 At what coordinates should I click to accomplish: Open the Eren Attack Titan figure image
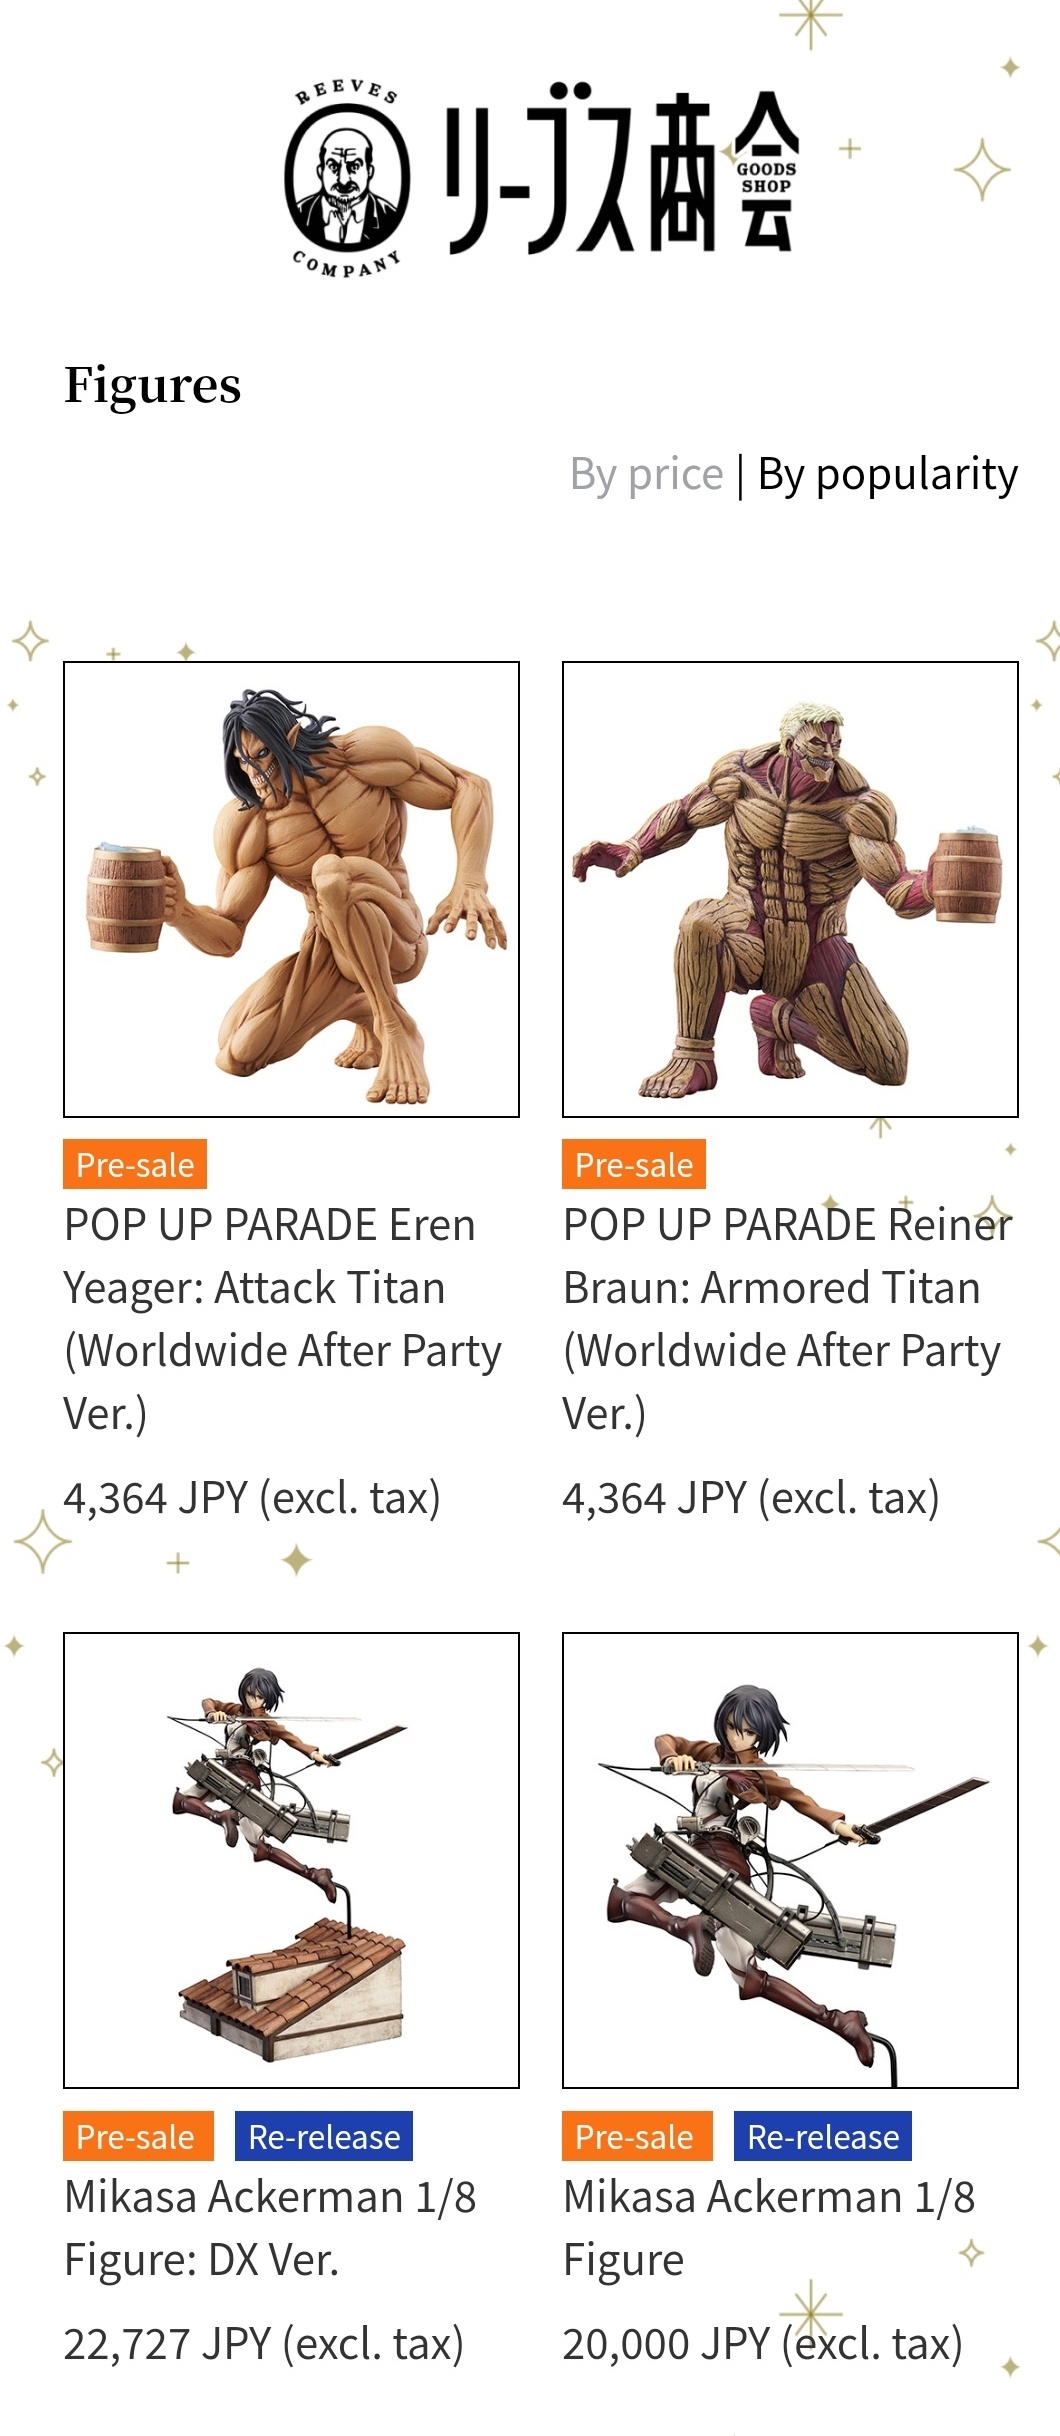point(291,889)
